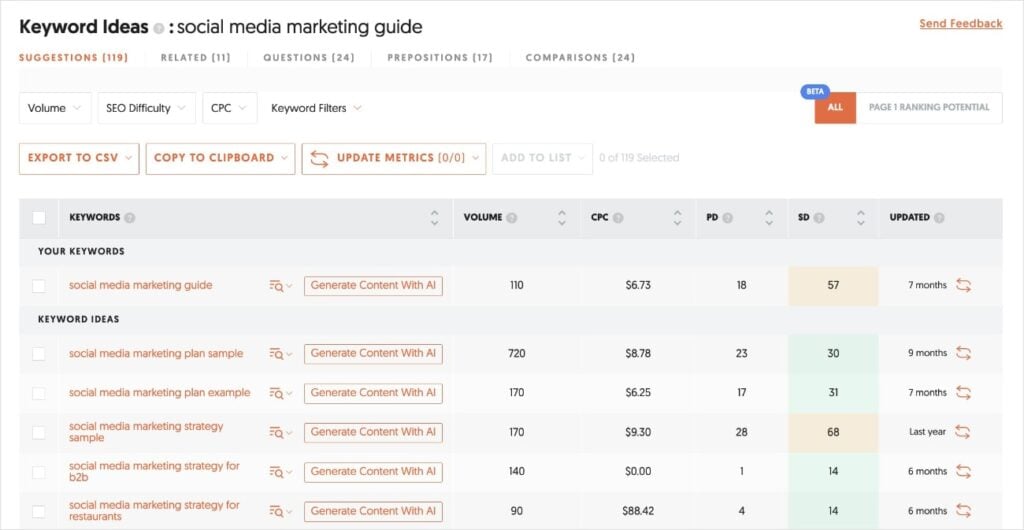Image resolution: width=1024 pixels, height=530 pixels.
Task: Click the Send Feedback link
Action: click(x=961, y=24)
